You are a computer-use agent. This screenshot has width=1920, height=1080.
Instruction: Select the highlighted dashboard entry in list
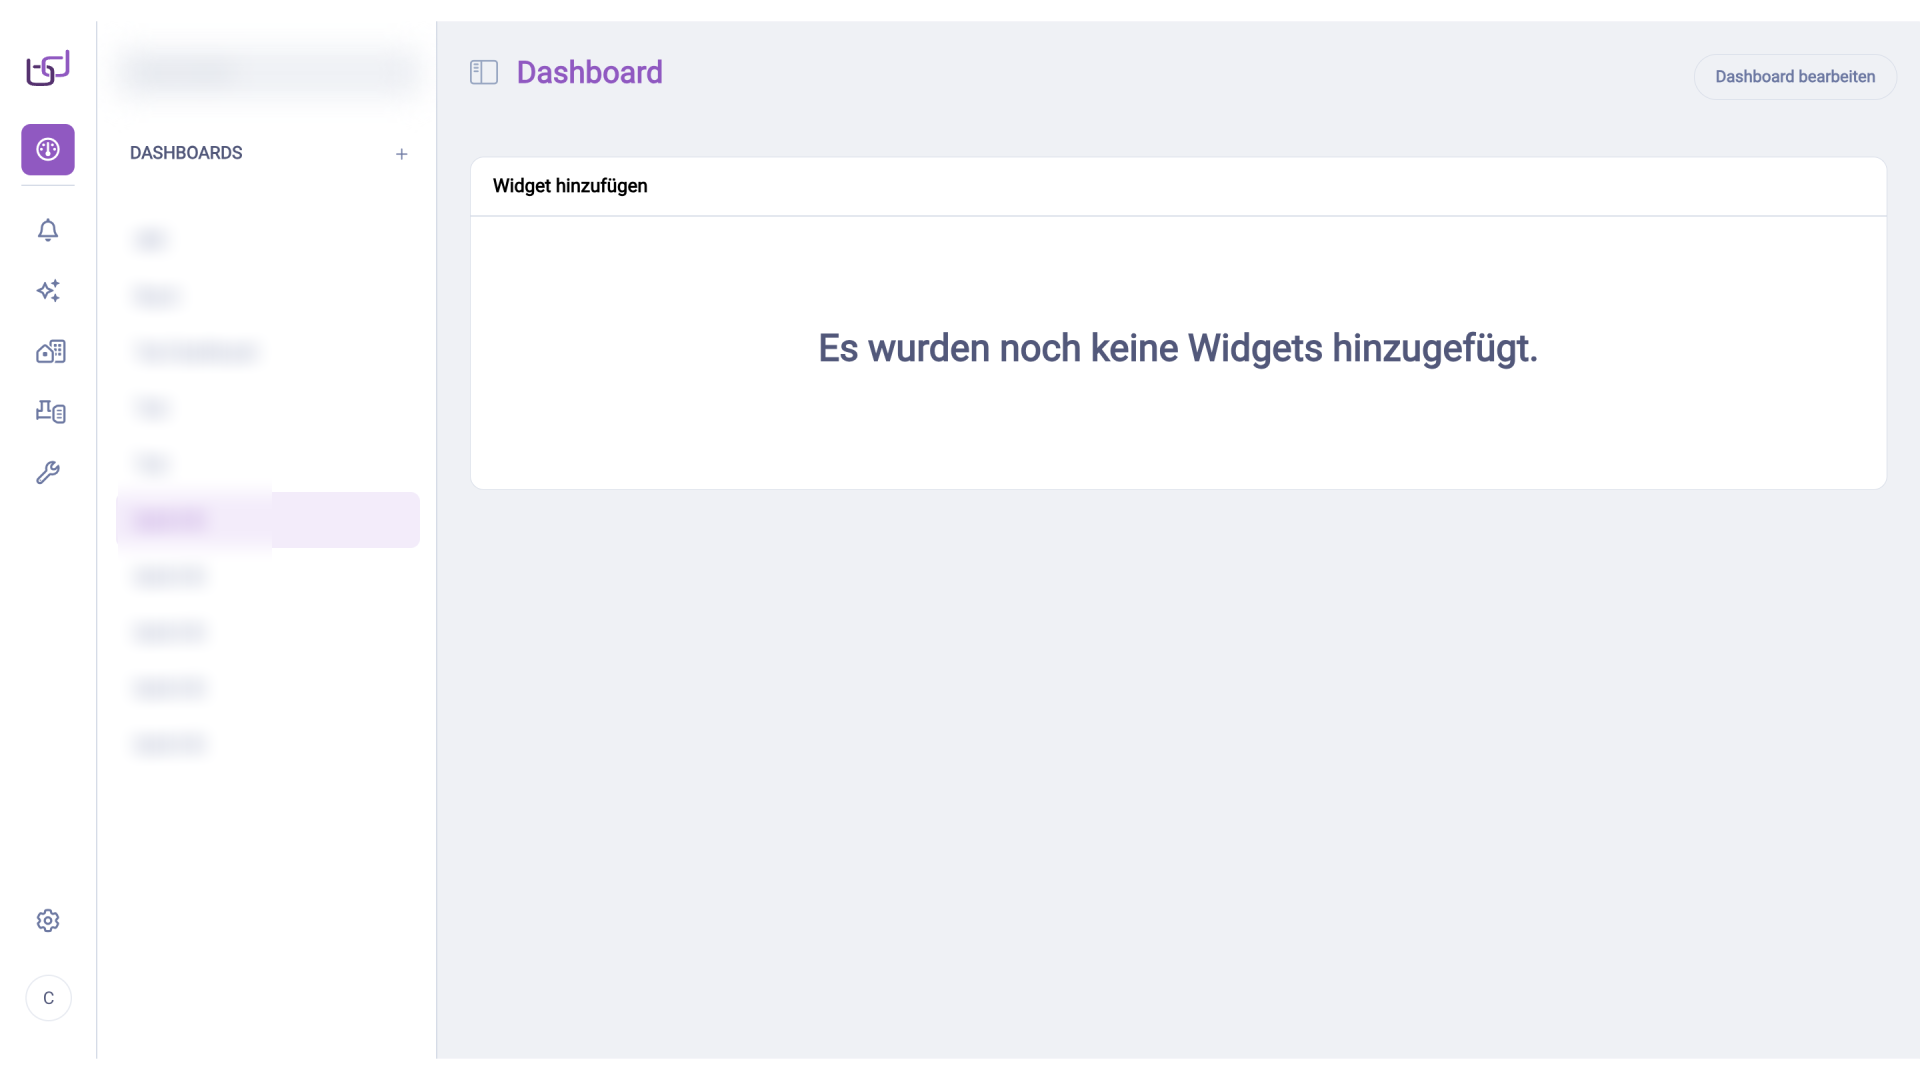tap(267, 520)
